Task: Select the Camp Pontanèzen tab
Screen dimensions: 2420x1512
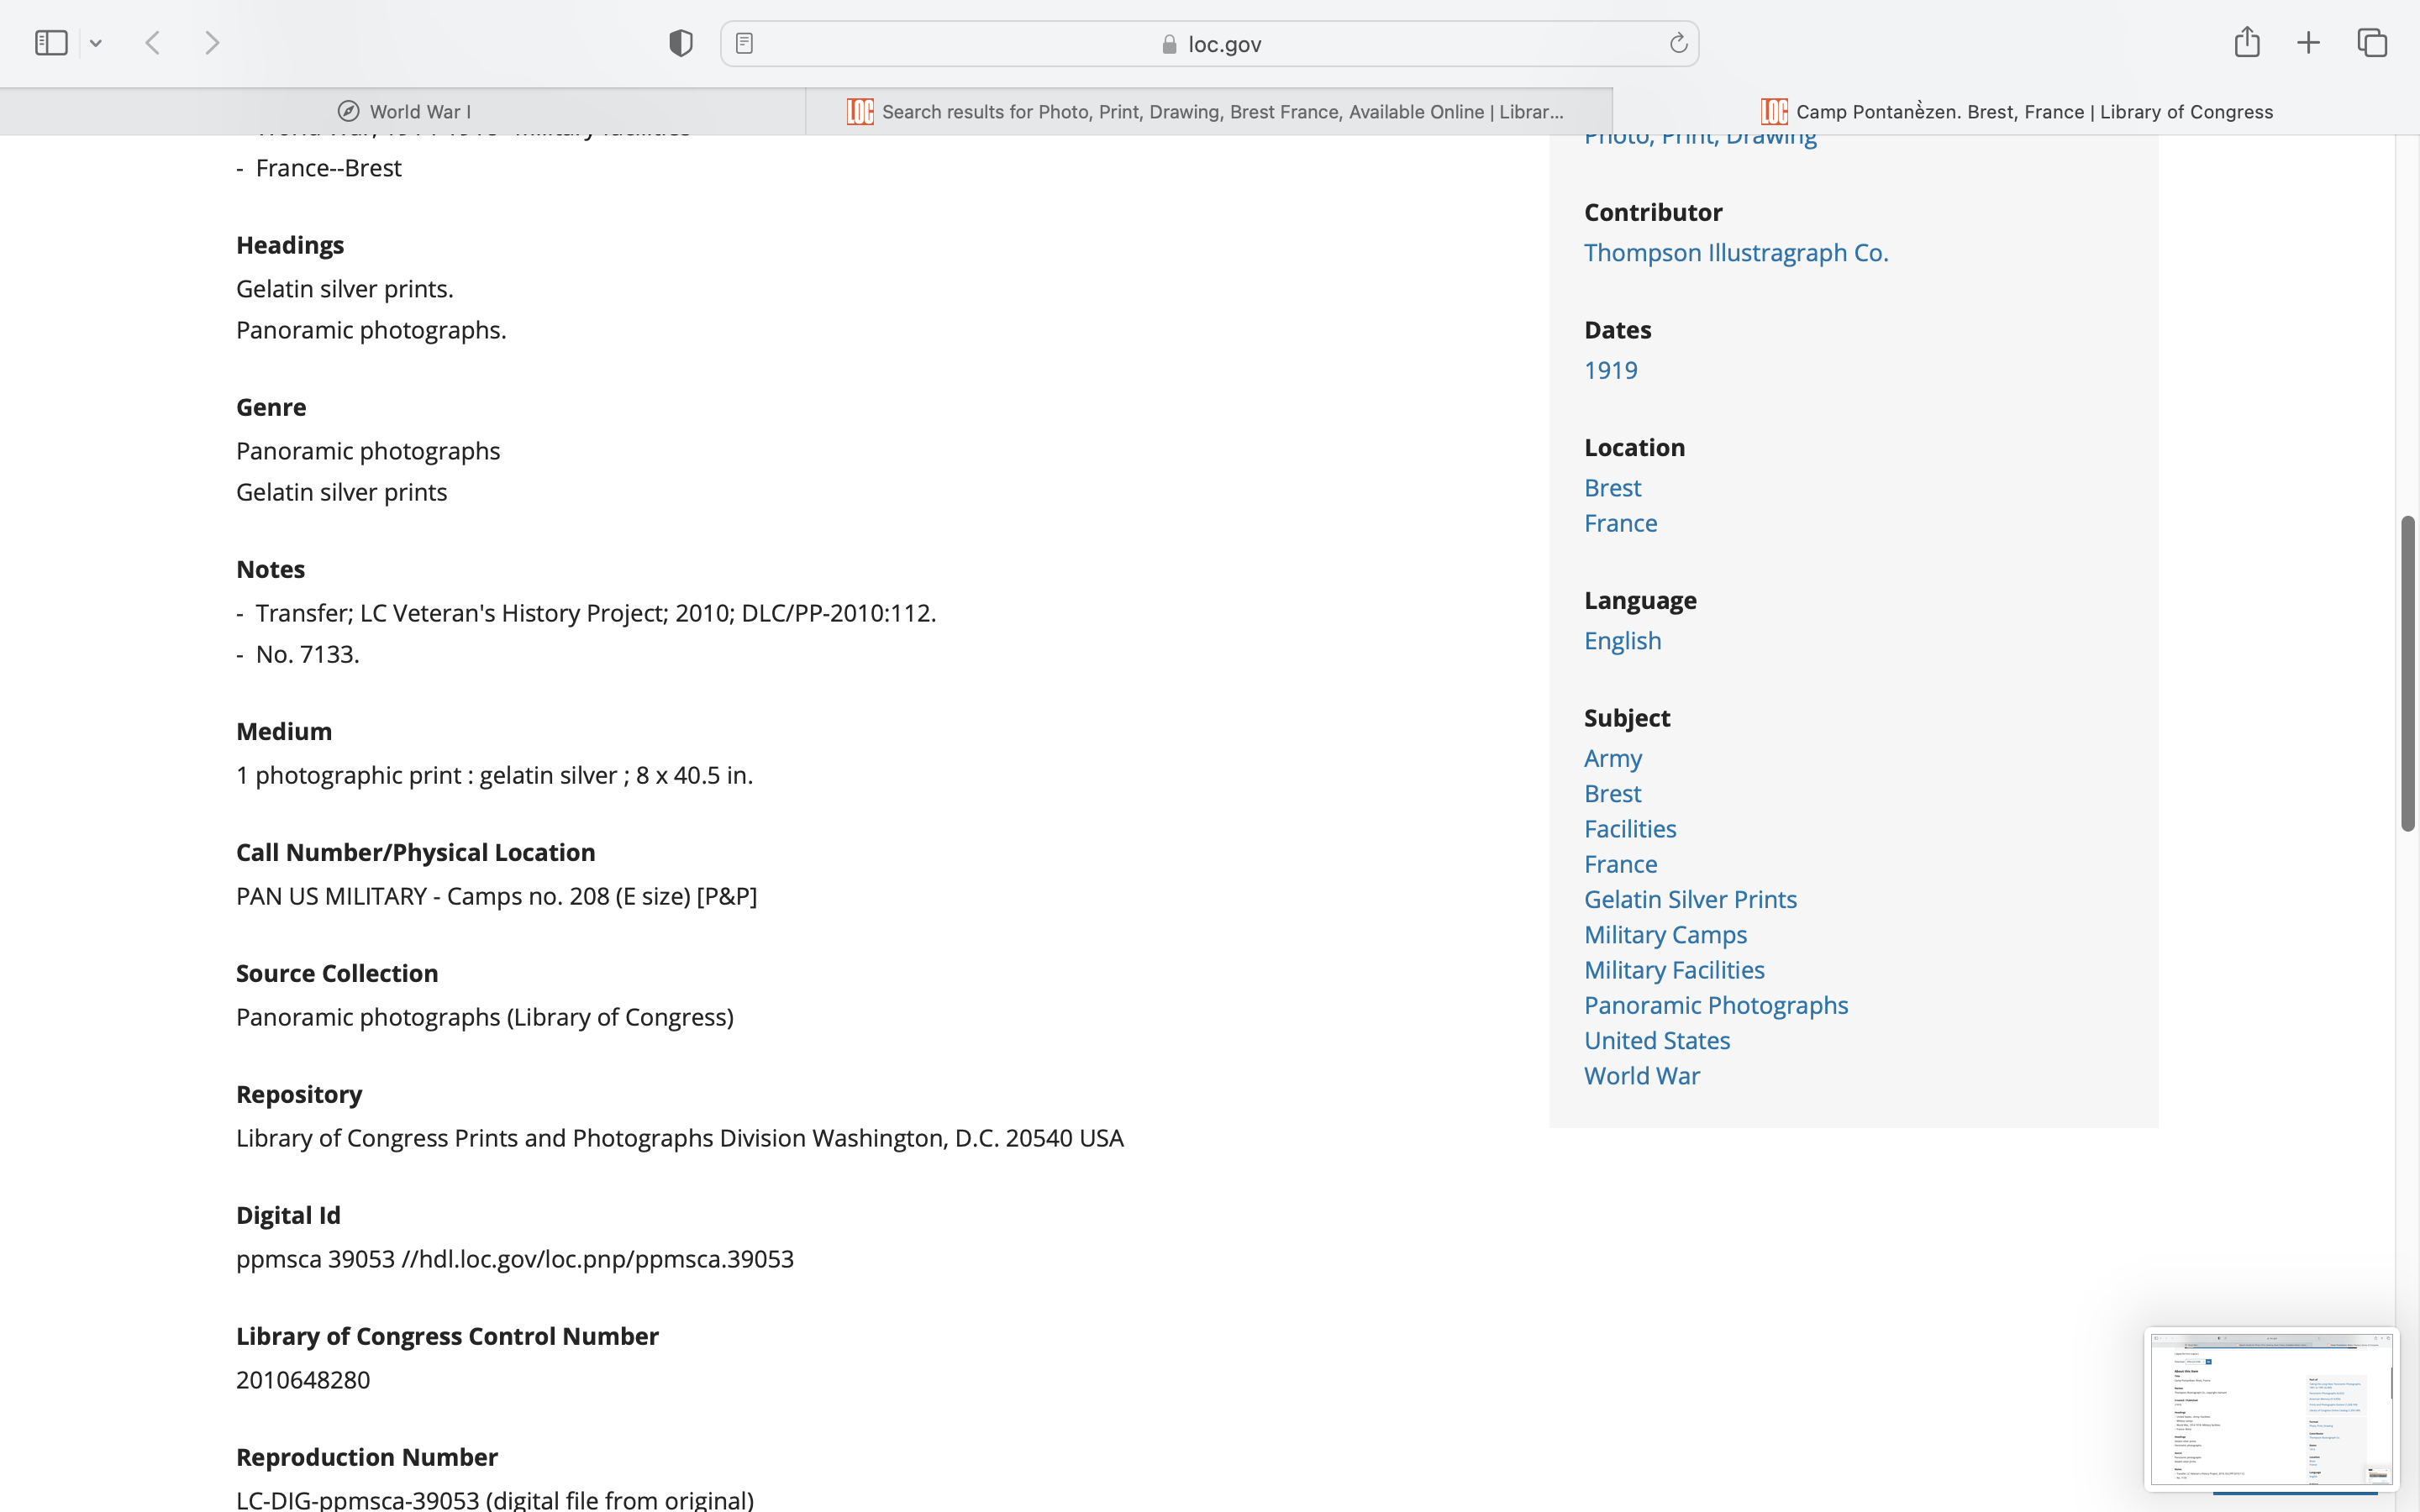Action: [2016, 111]
